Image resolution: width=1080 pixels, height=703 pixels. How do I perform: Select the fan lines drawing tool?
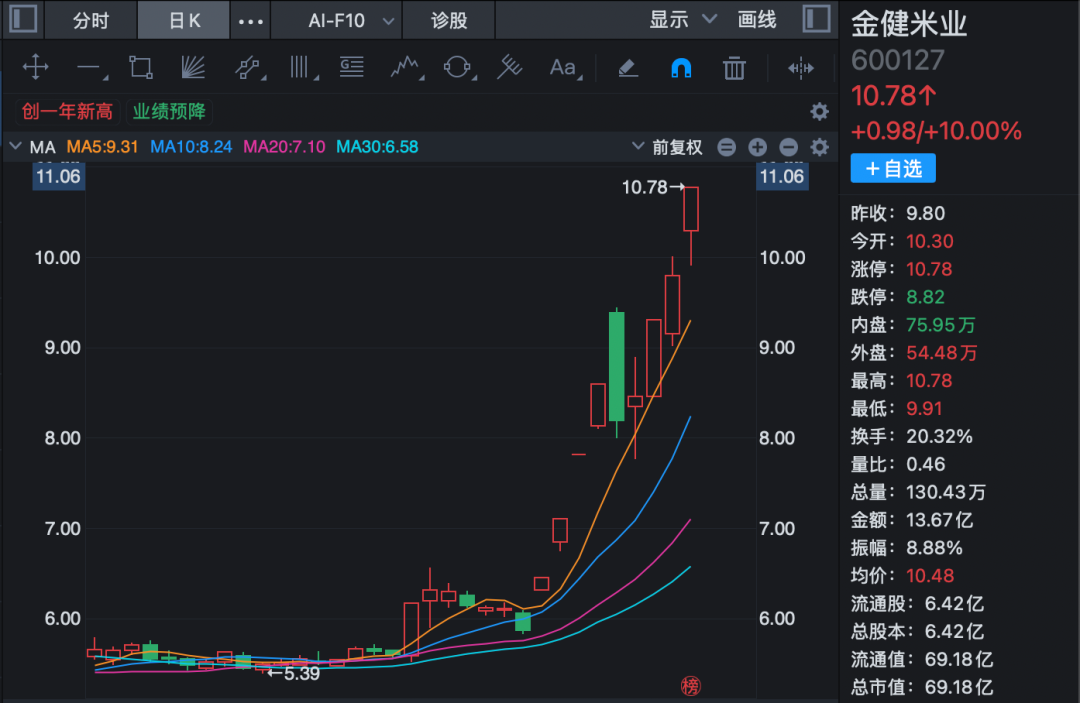tap(194, 67)
